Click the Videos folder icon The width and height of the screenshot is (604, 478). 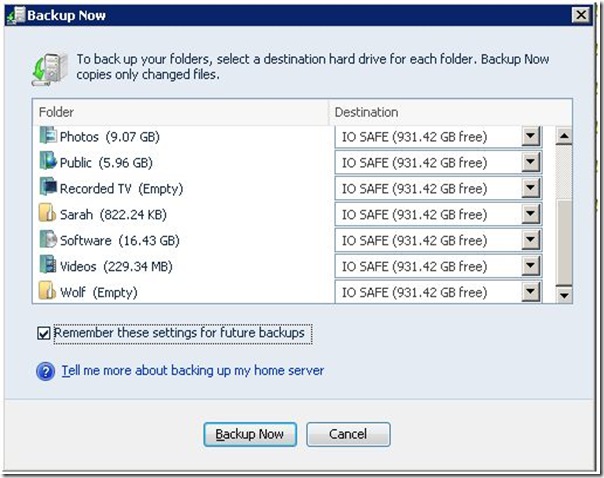click(47, 266)
